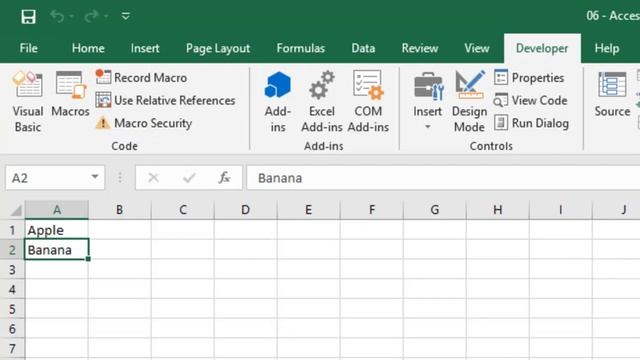
Task: Toggle Use Relative References
Action: pyautogui.click(x=165, y=100)
